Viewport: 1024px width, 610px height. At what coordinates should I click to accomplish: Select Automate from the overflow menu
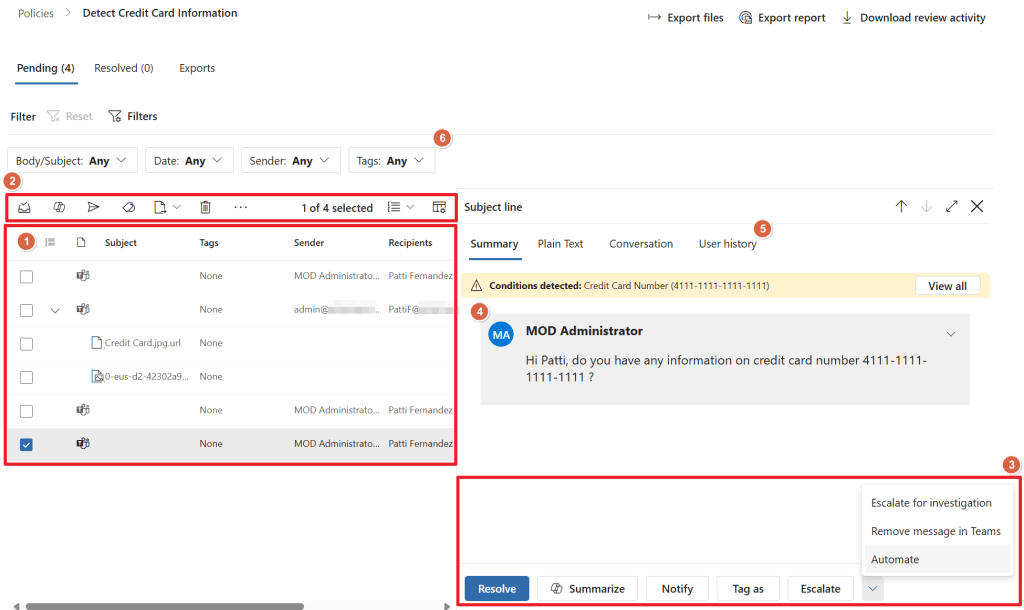[895, 560]
